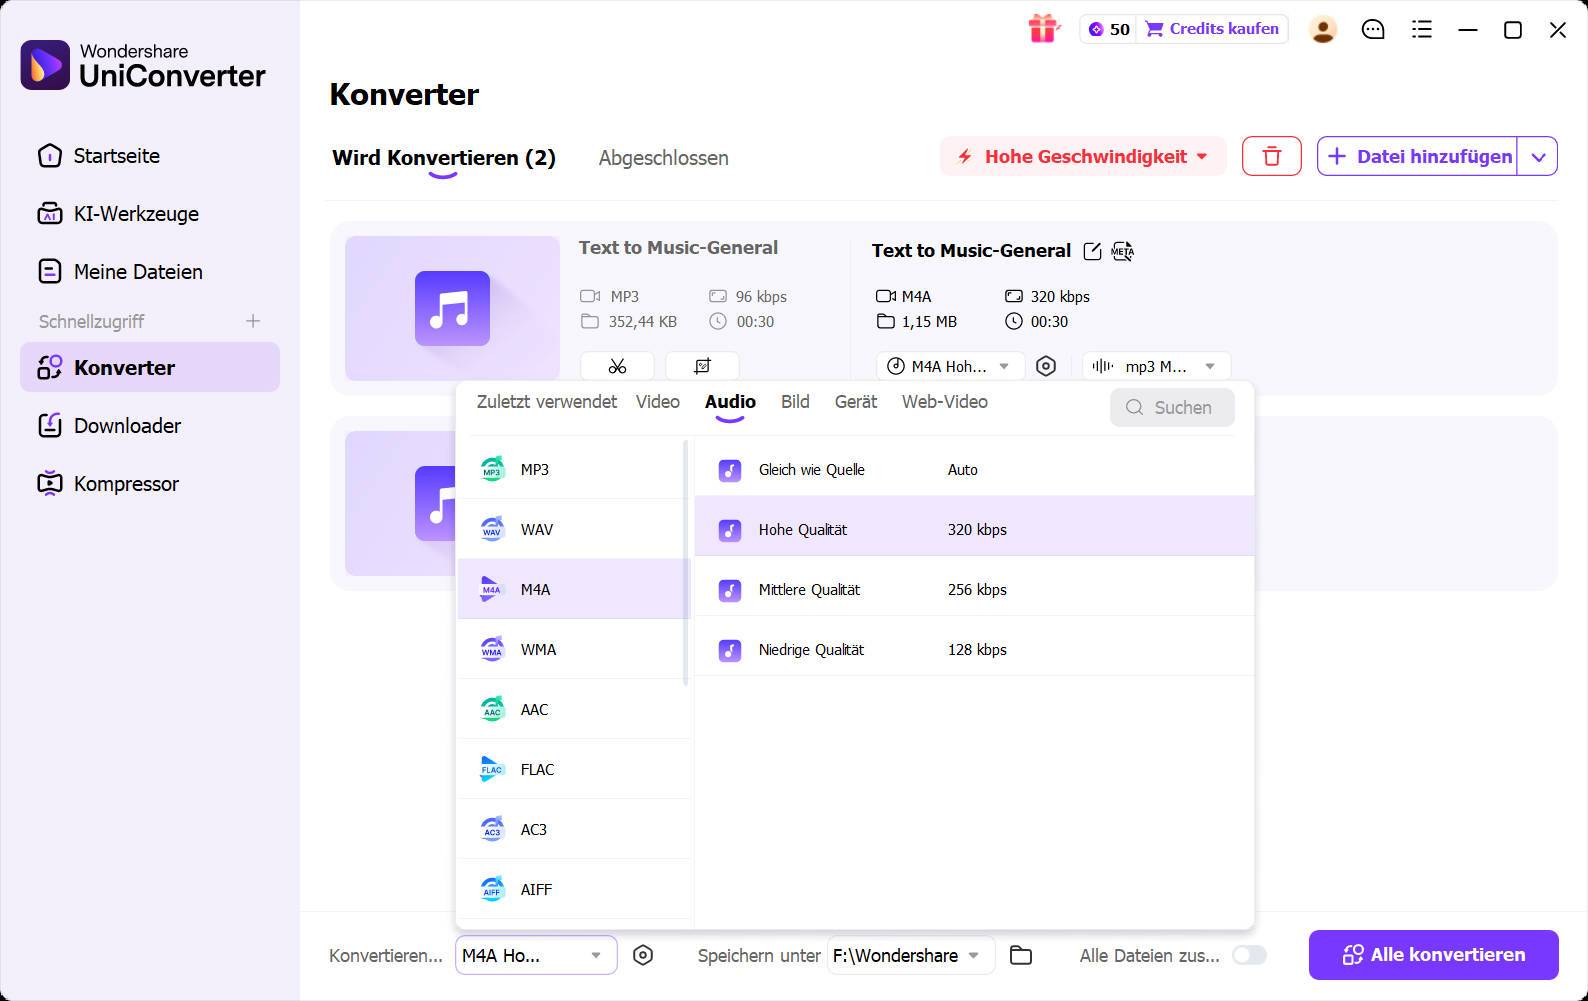Click the scissors trim icon
Image resolution: width=1588 pixels, height=1001 pixels.
[617, 366]
